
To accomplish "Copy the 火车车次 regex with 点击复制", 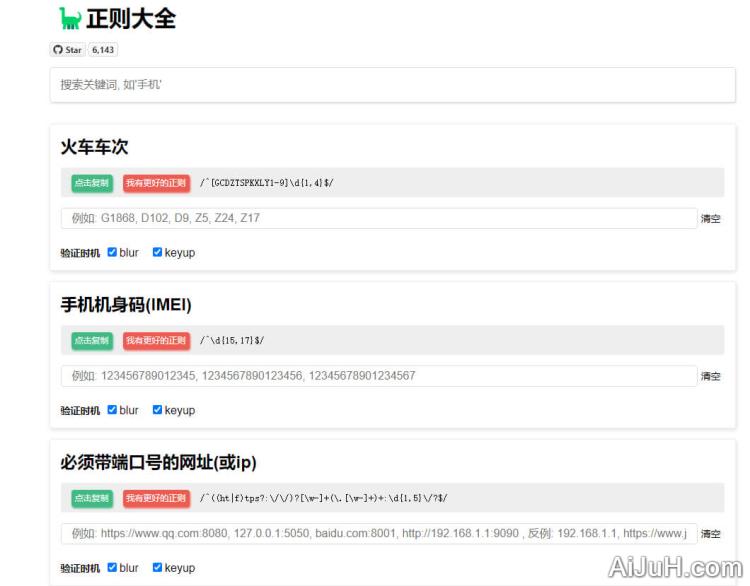I will tap(92, 183).
